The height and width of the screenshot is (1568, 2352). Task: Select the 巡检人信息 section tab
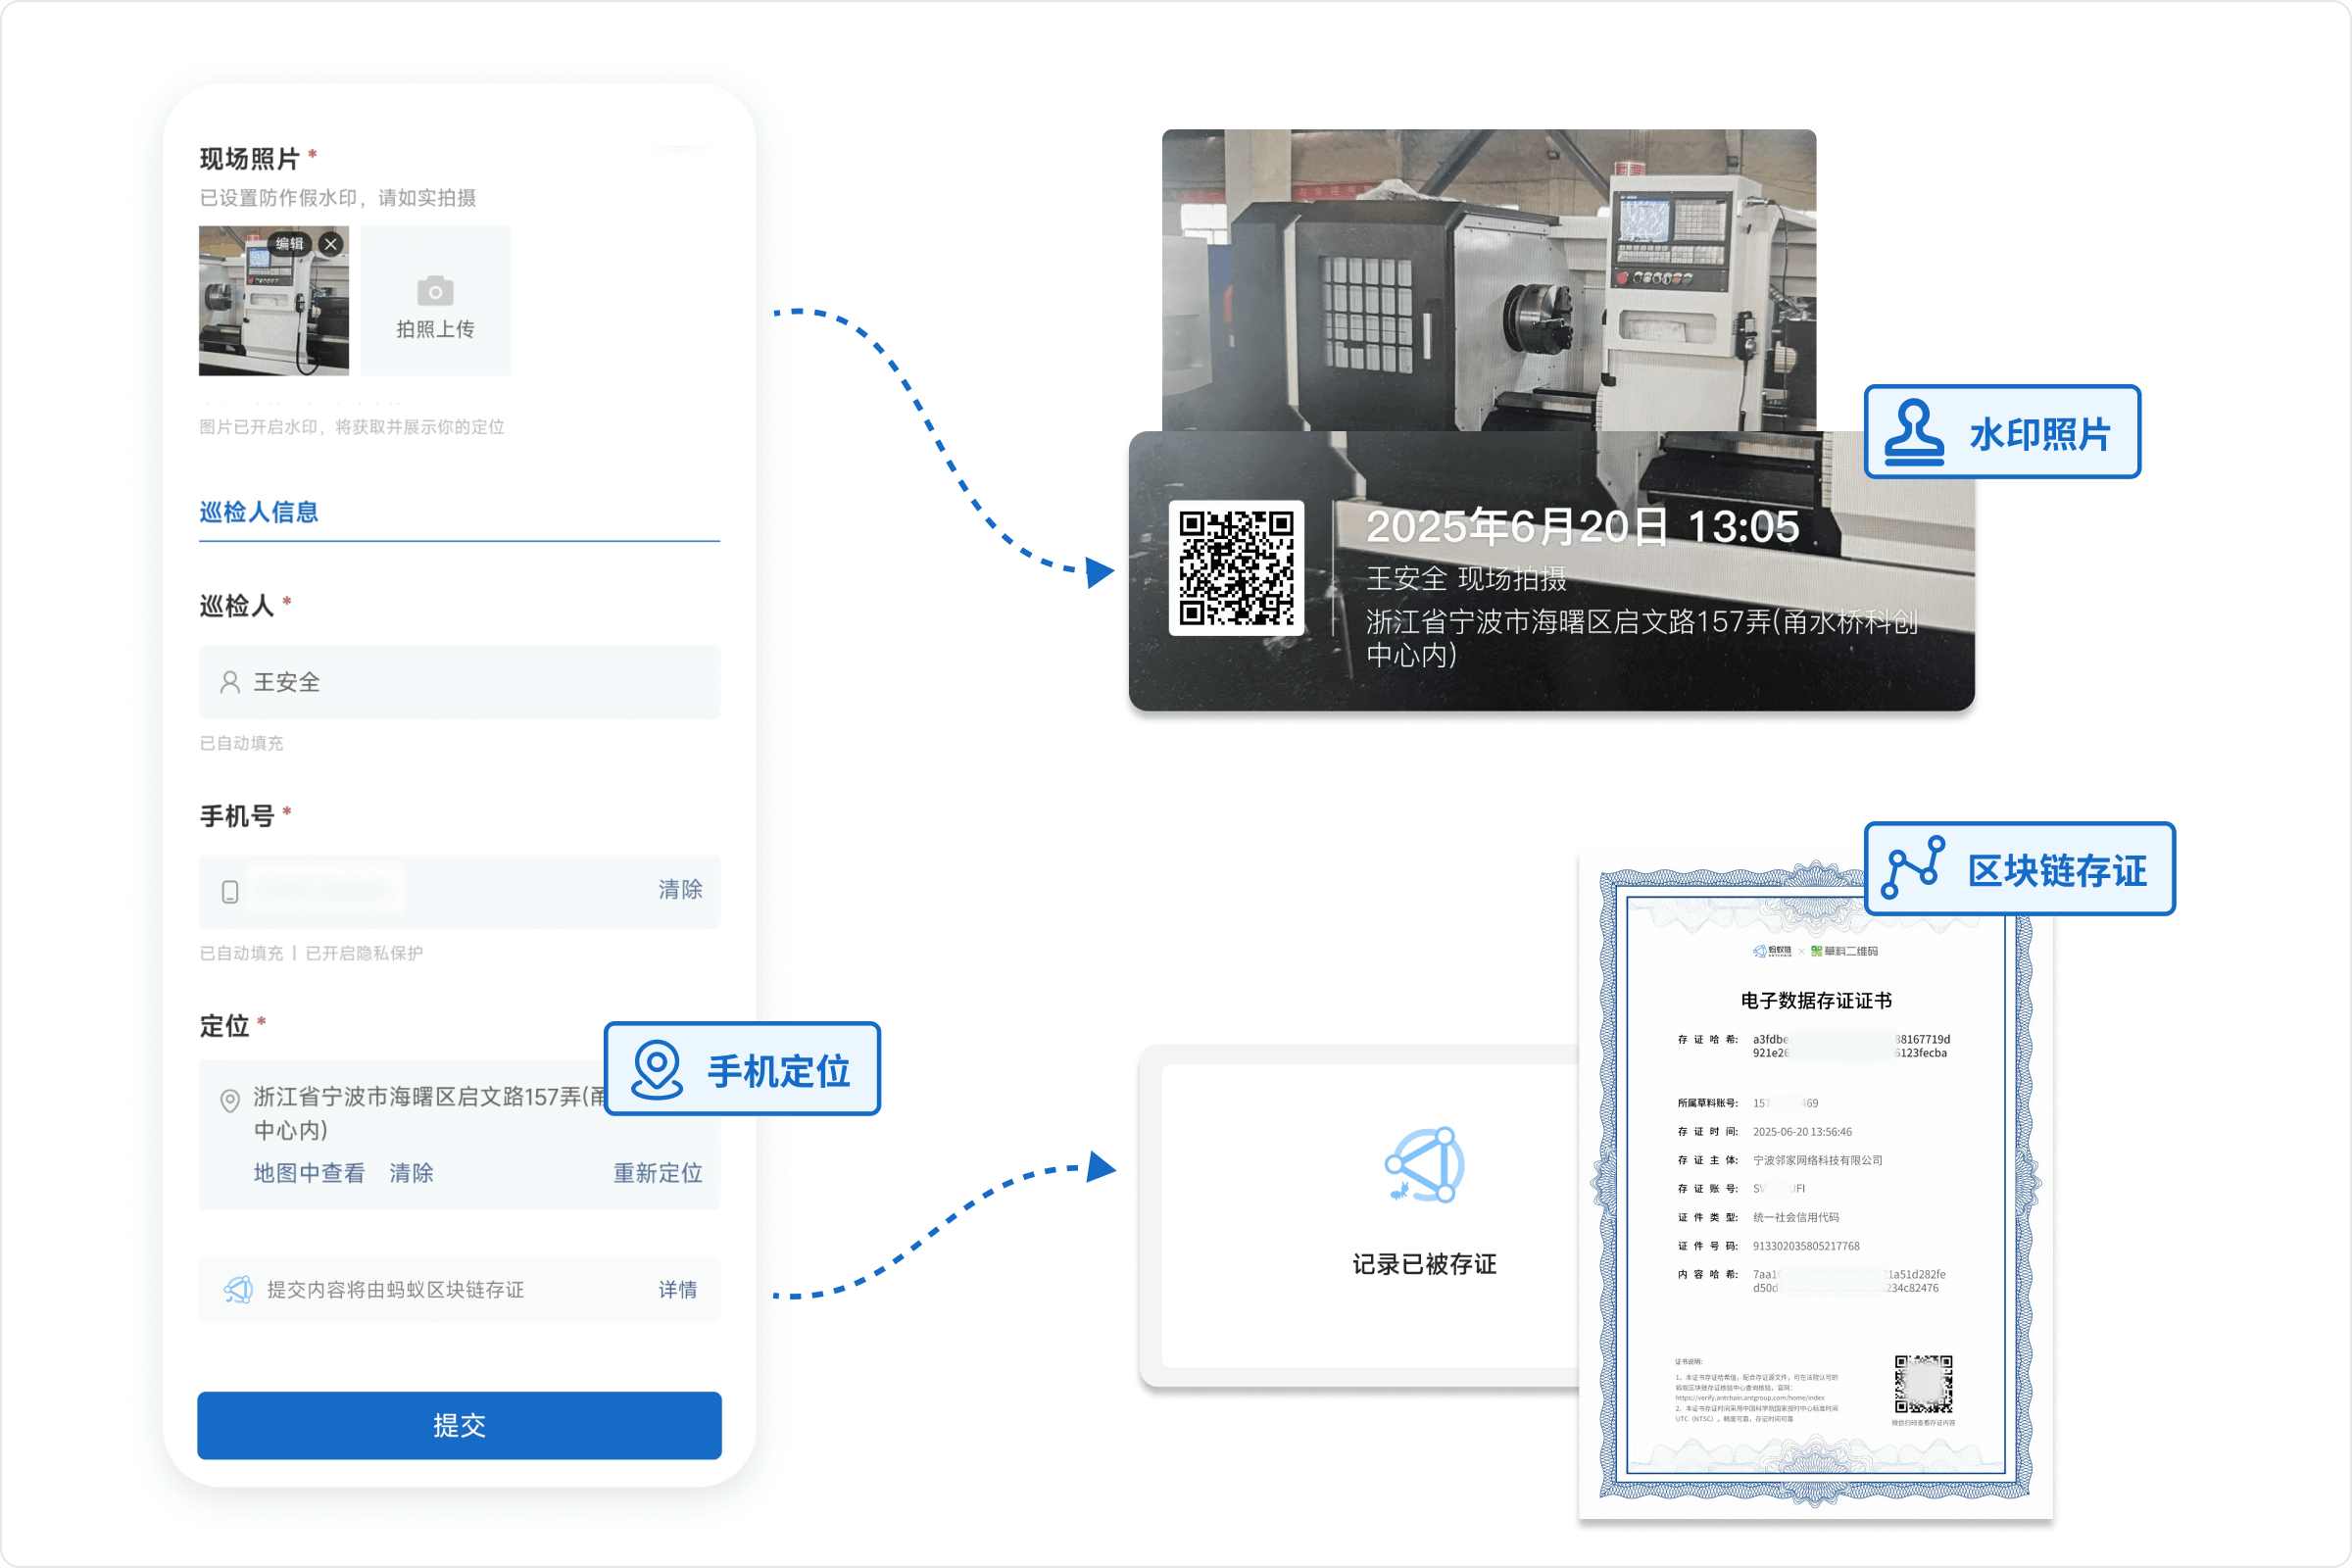point(259,513)
